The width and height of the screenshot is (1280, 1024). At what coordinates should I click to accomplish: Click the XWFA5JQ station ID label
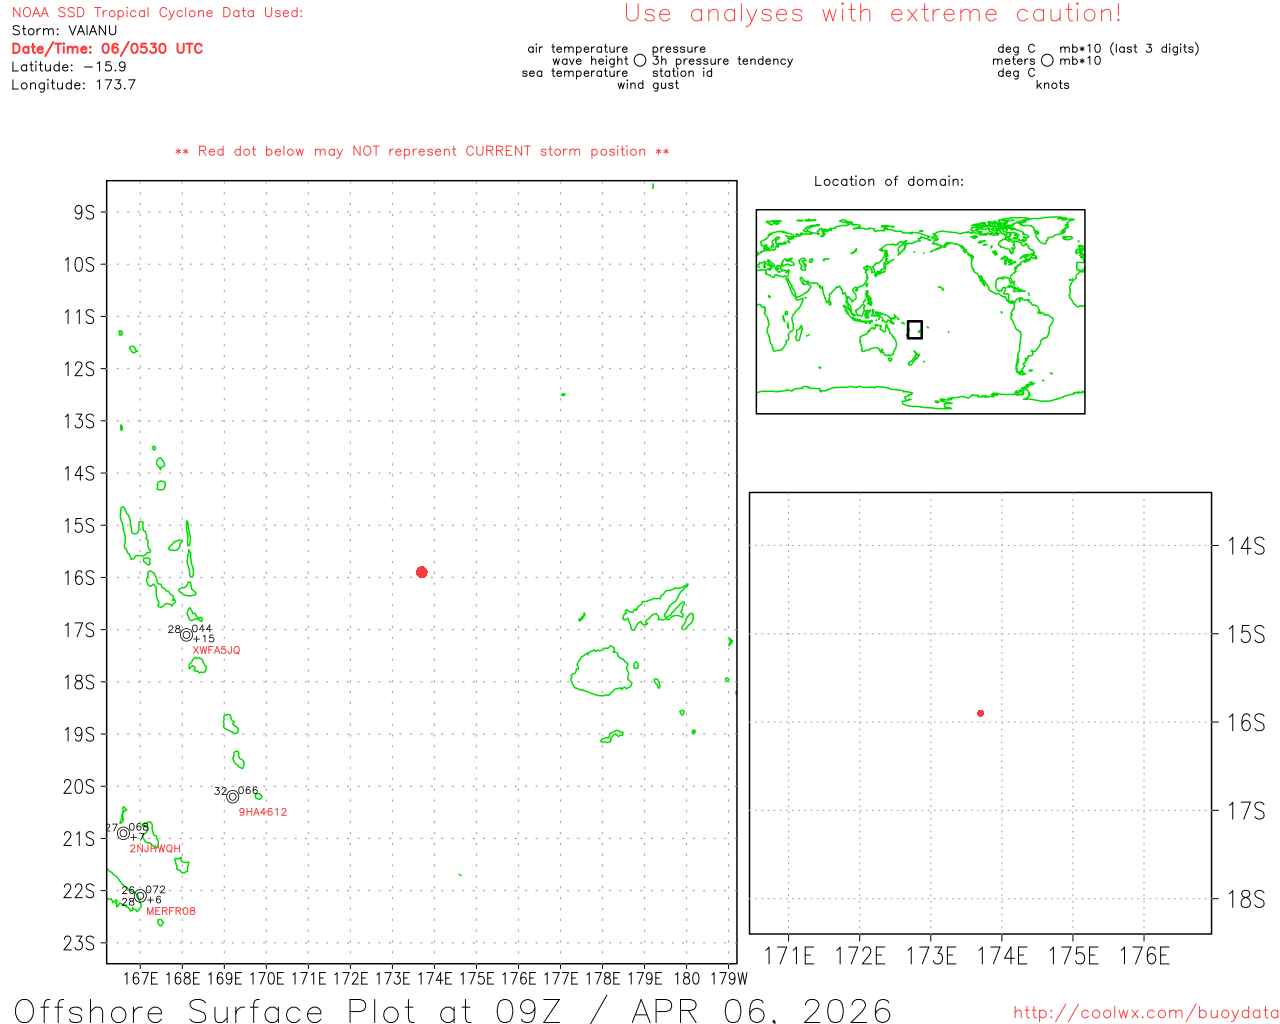coord(216,650)
